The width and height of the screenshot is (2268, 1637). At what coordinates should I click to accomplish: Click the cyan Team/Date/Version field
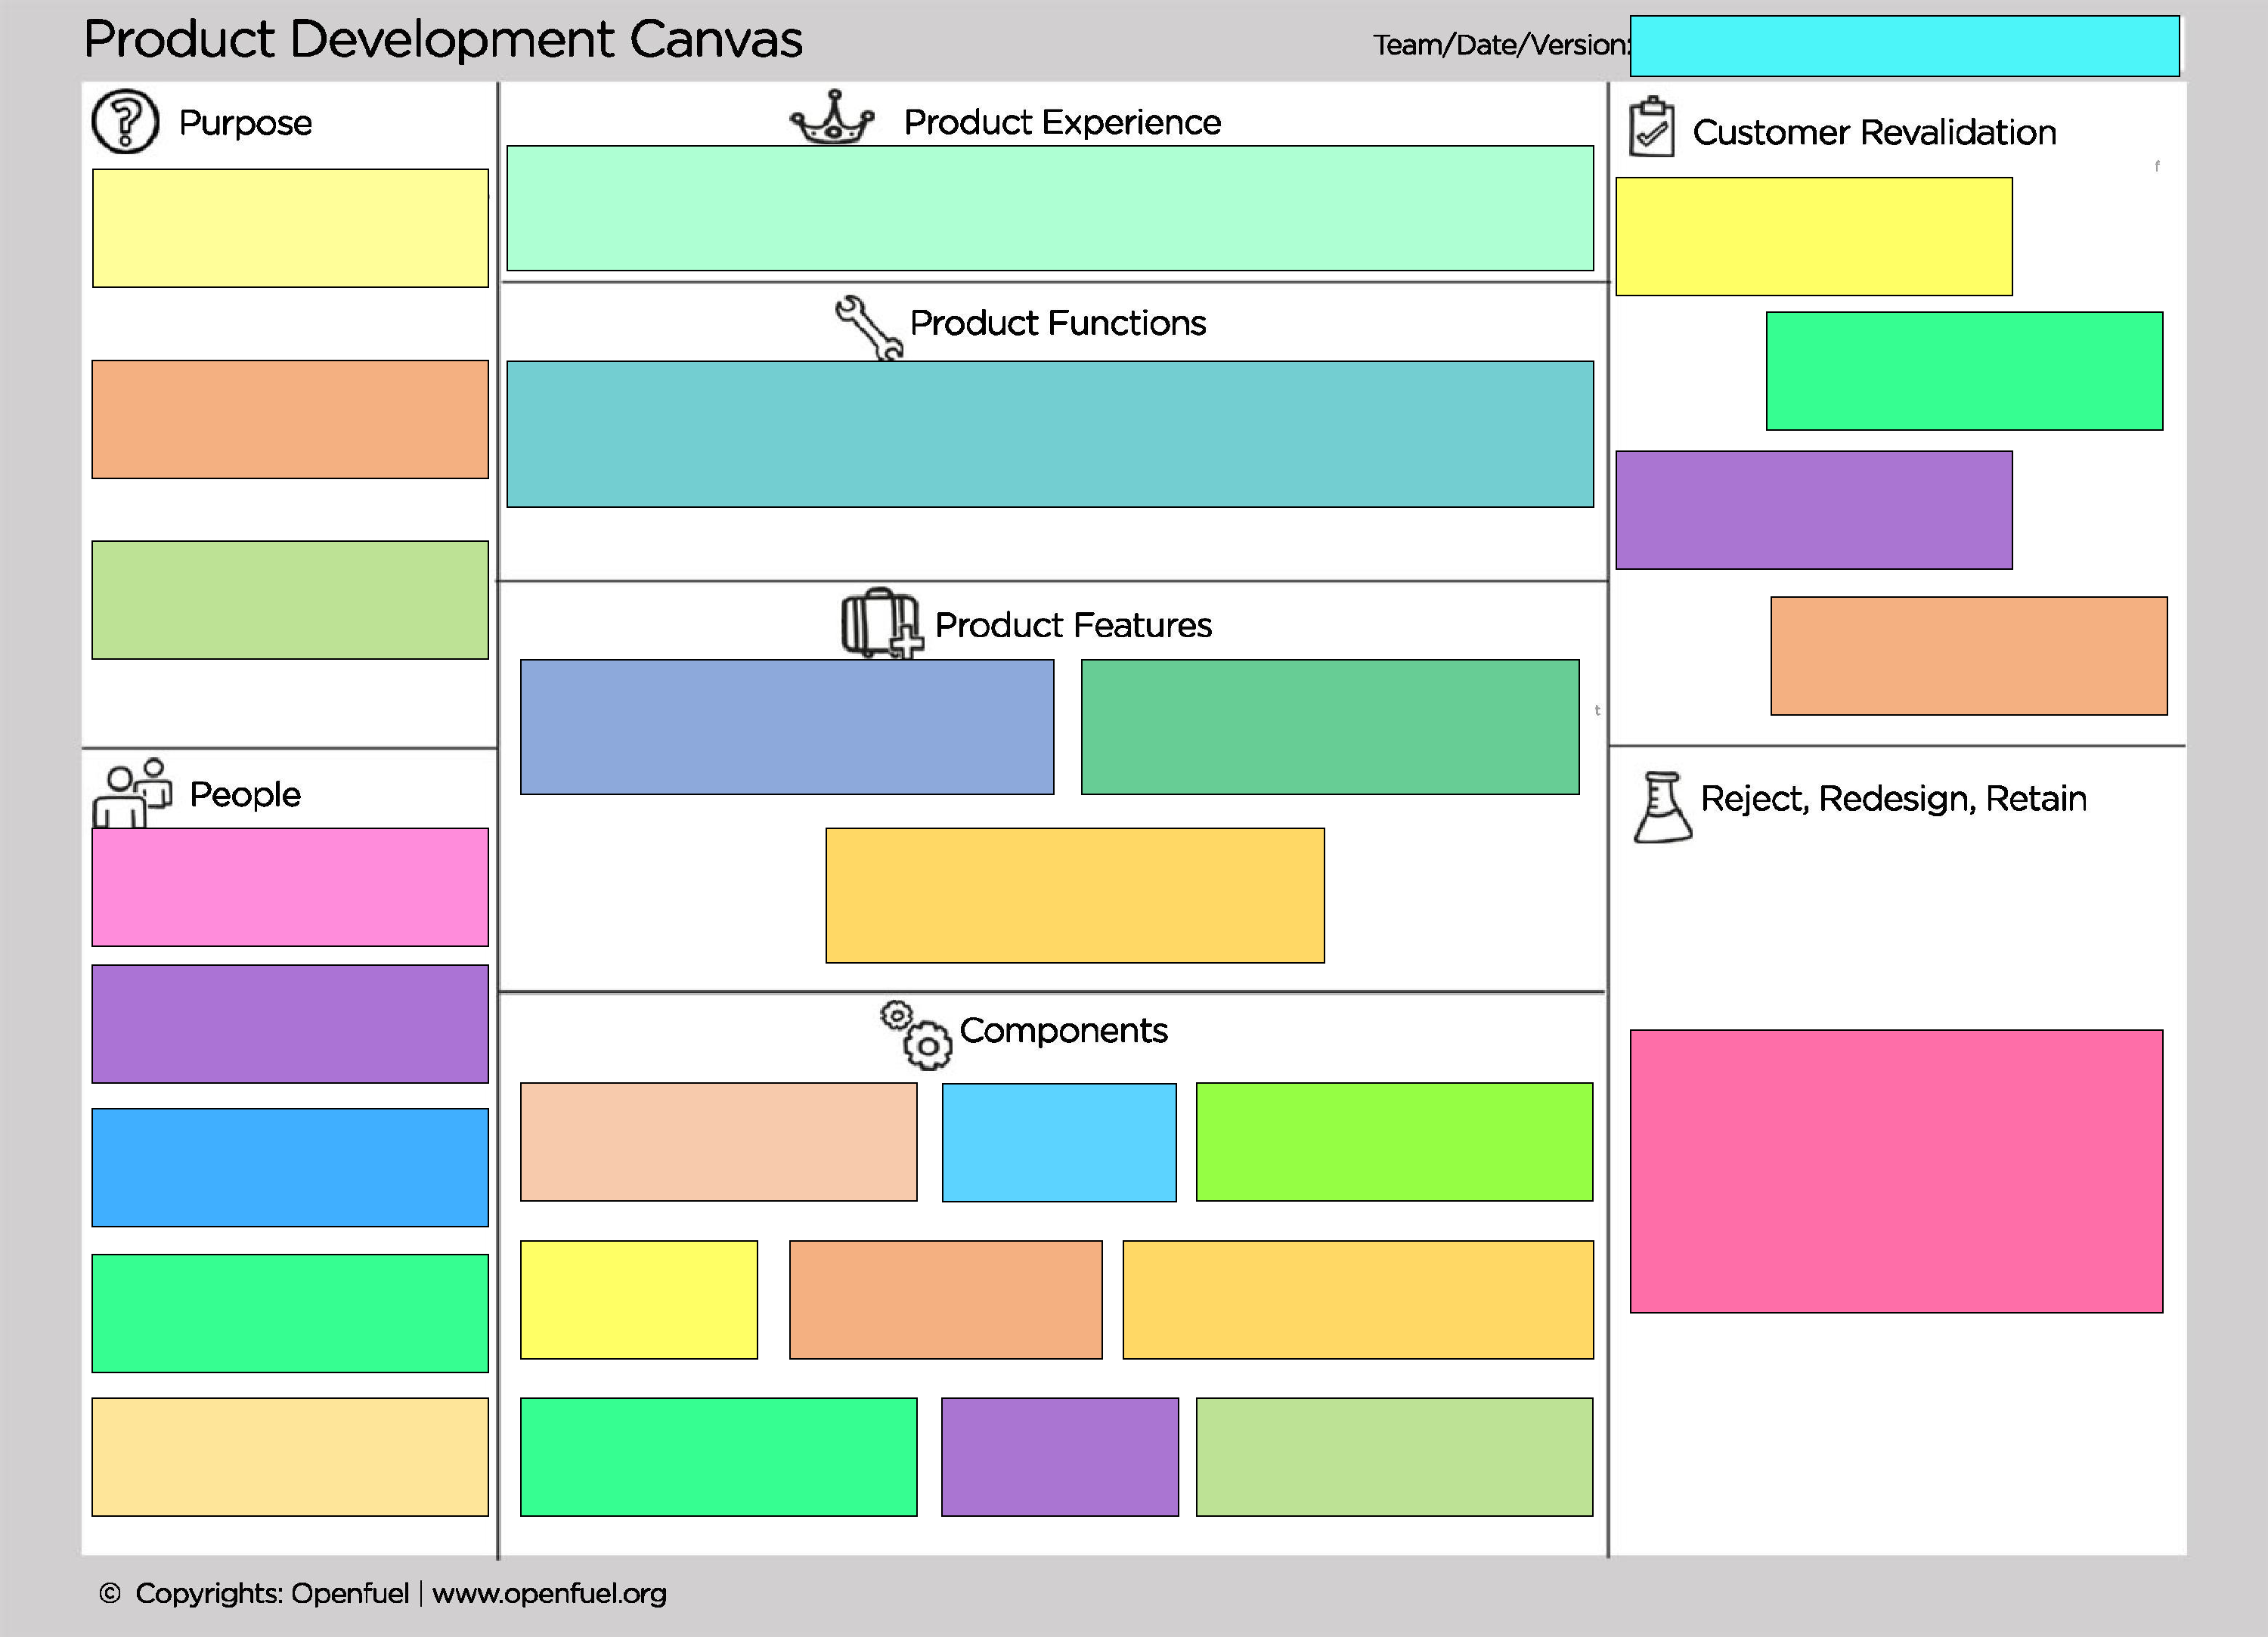click(x=1904, y=46)
